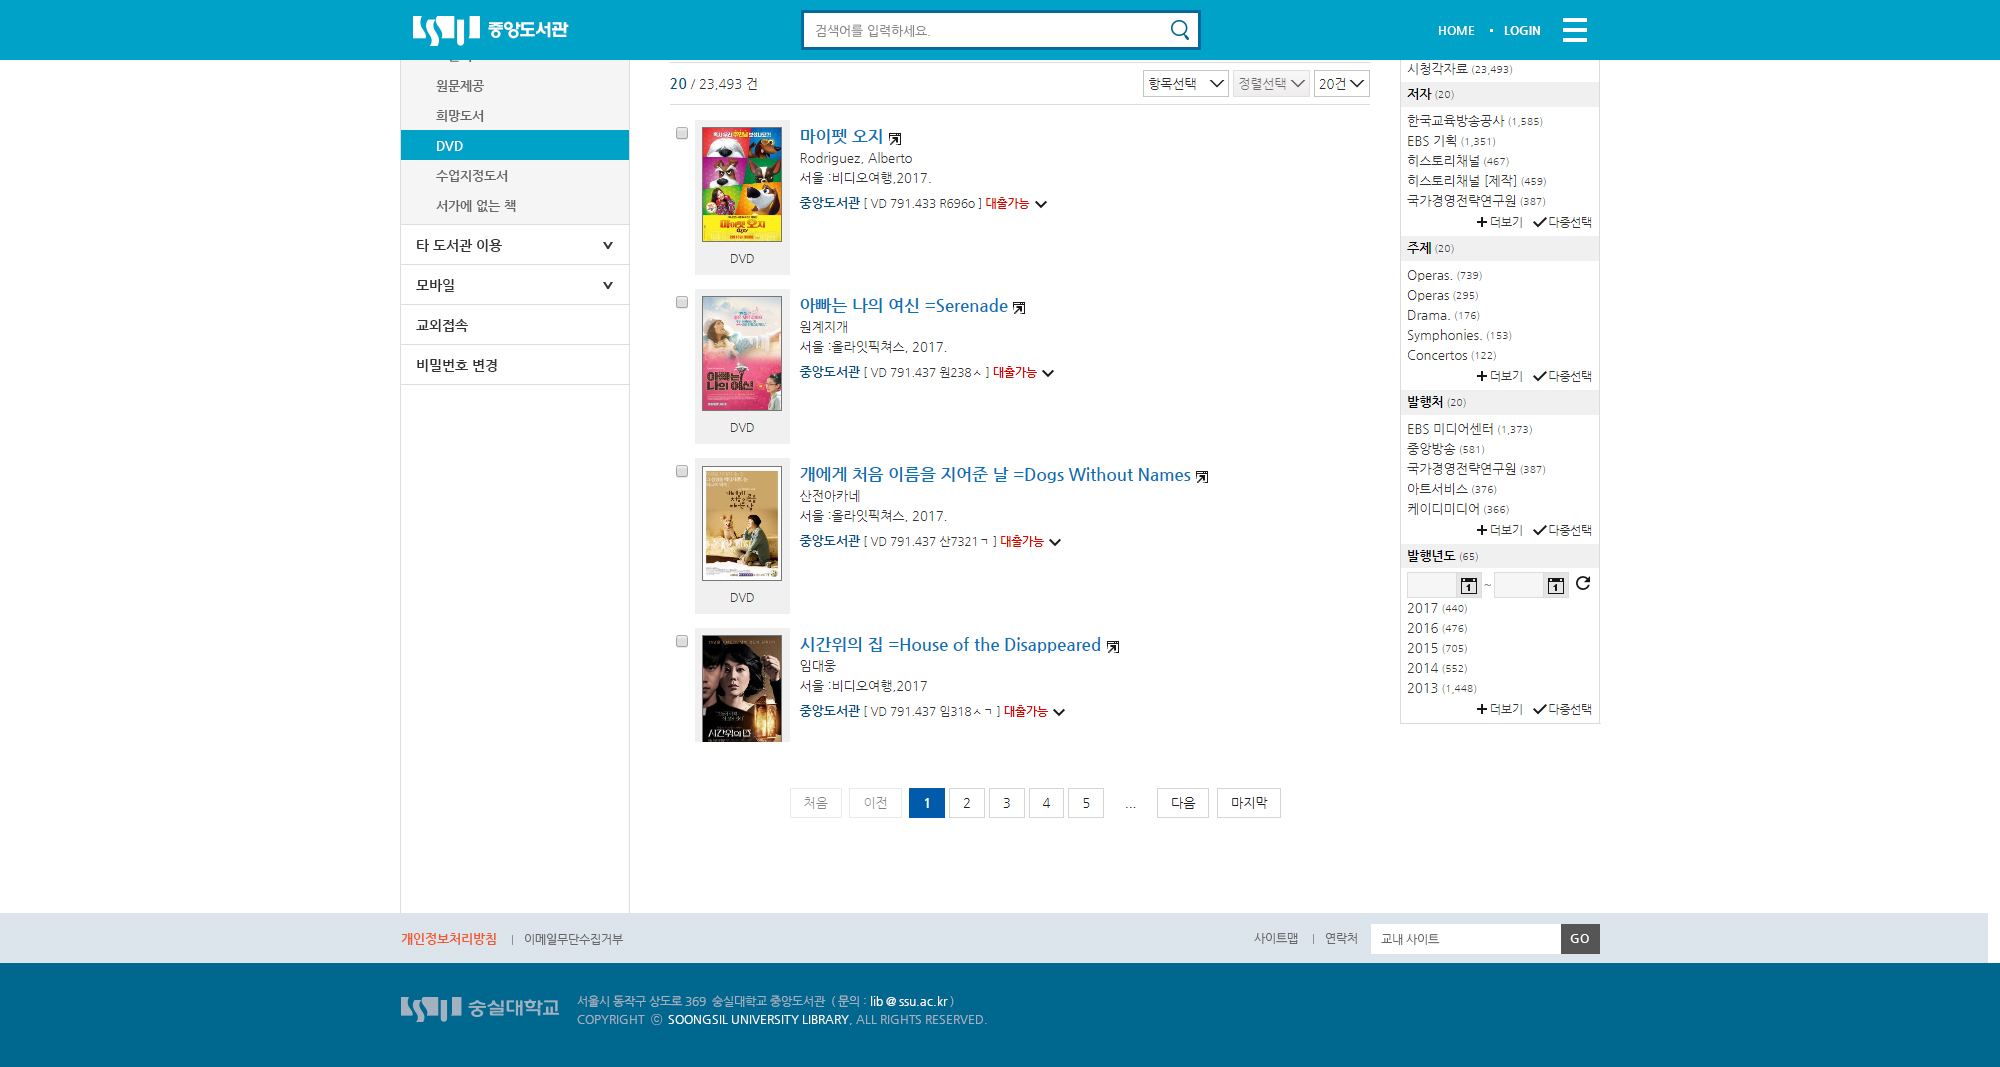
Task: Click the 다음 next page button
Action: pyautogui.click(x=1183, y=803)
